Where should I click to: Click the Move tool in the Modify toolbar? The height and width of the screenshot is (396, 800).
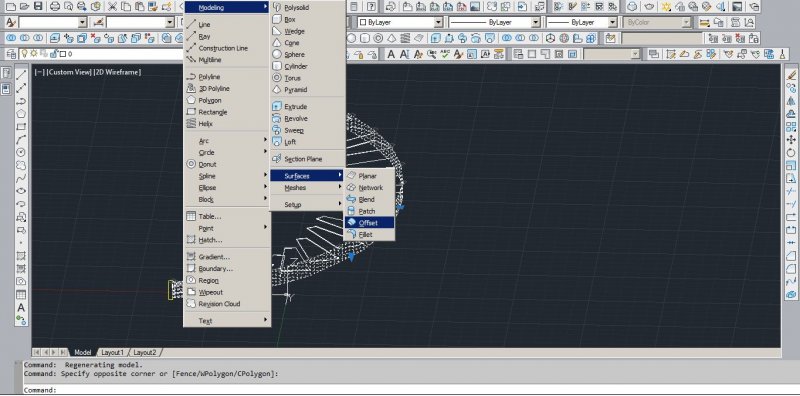pos(791,139)
